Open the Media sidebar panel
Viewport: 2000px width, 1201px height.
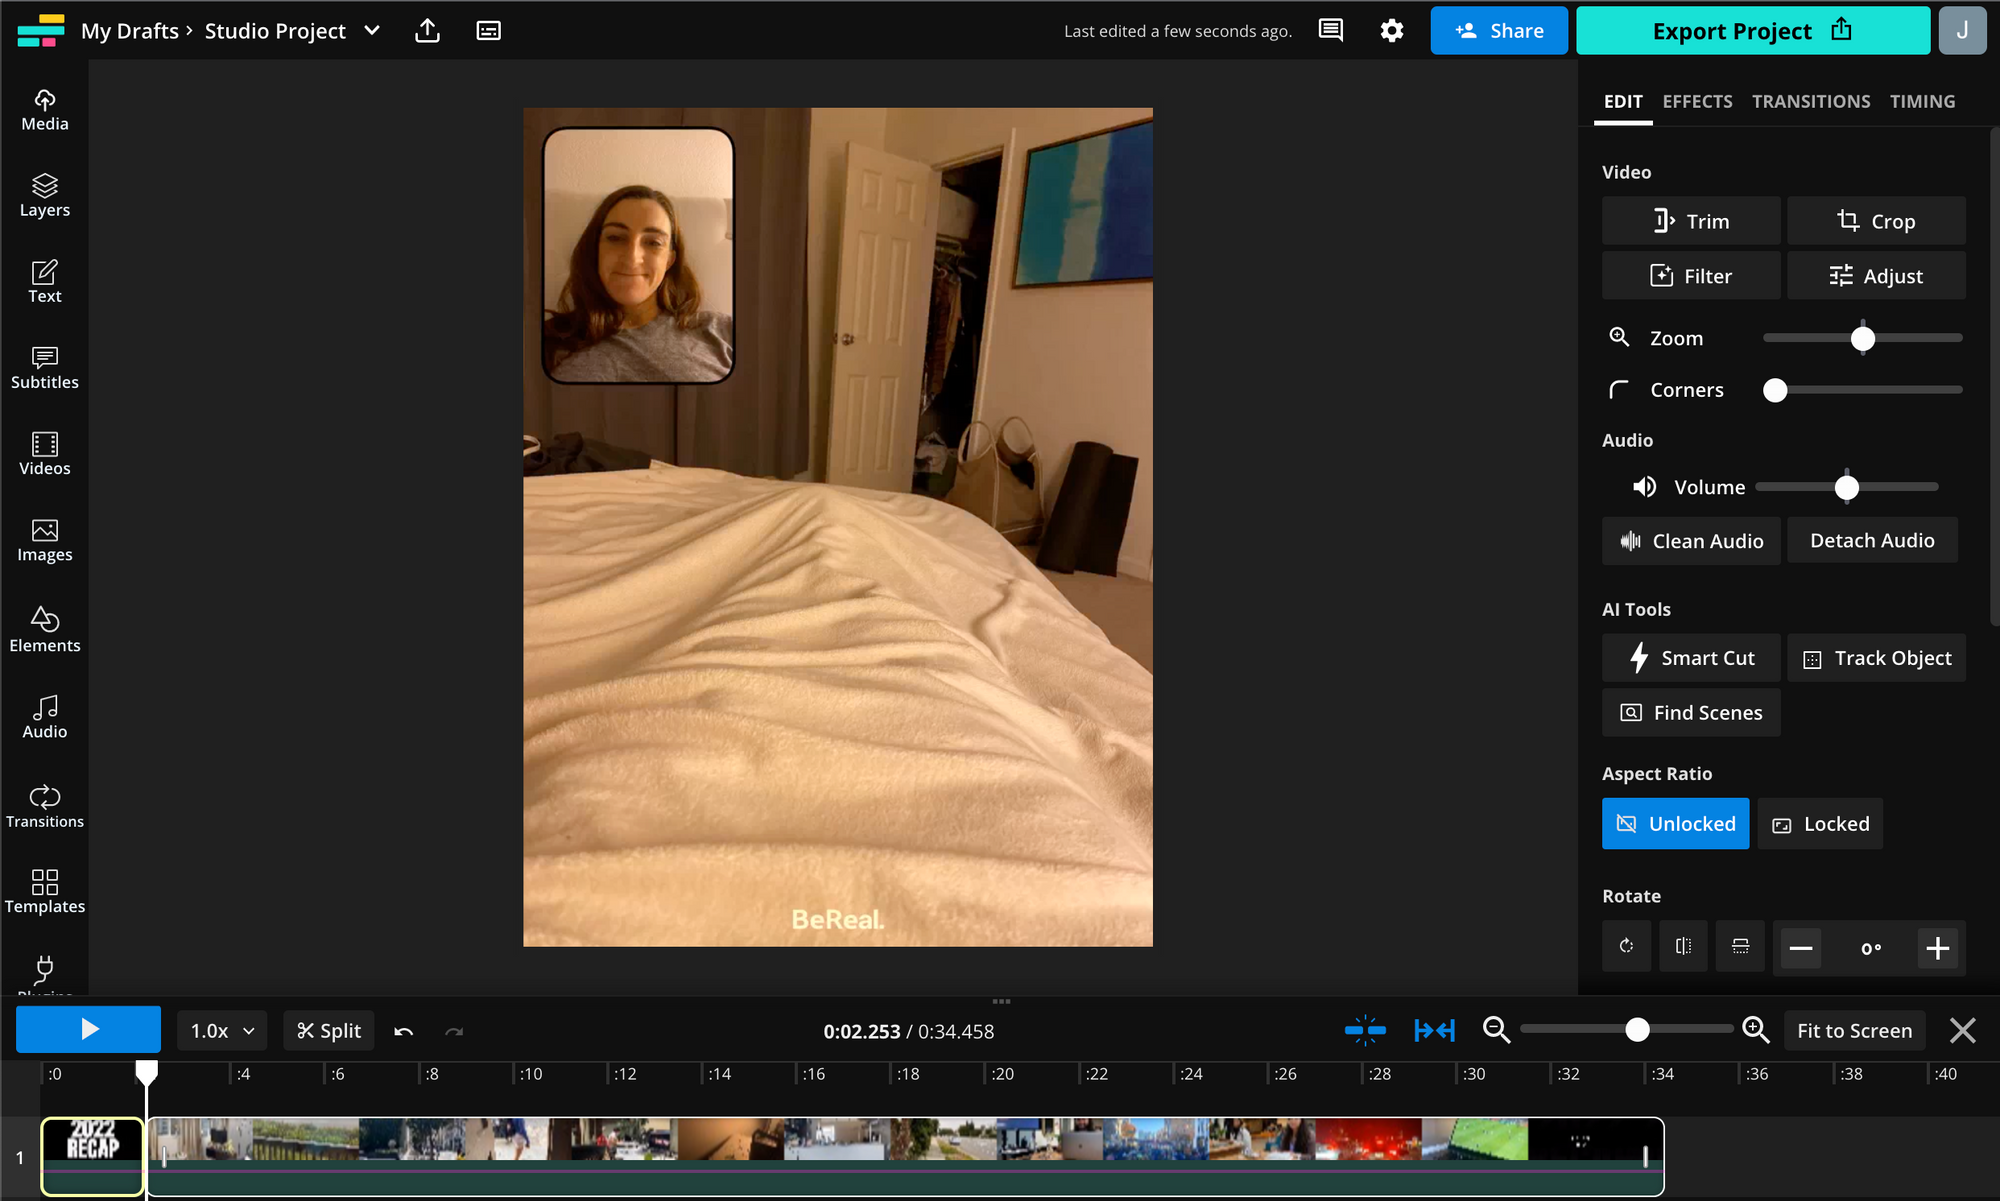tap(44, 110)
